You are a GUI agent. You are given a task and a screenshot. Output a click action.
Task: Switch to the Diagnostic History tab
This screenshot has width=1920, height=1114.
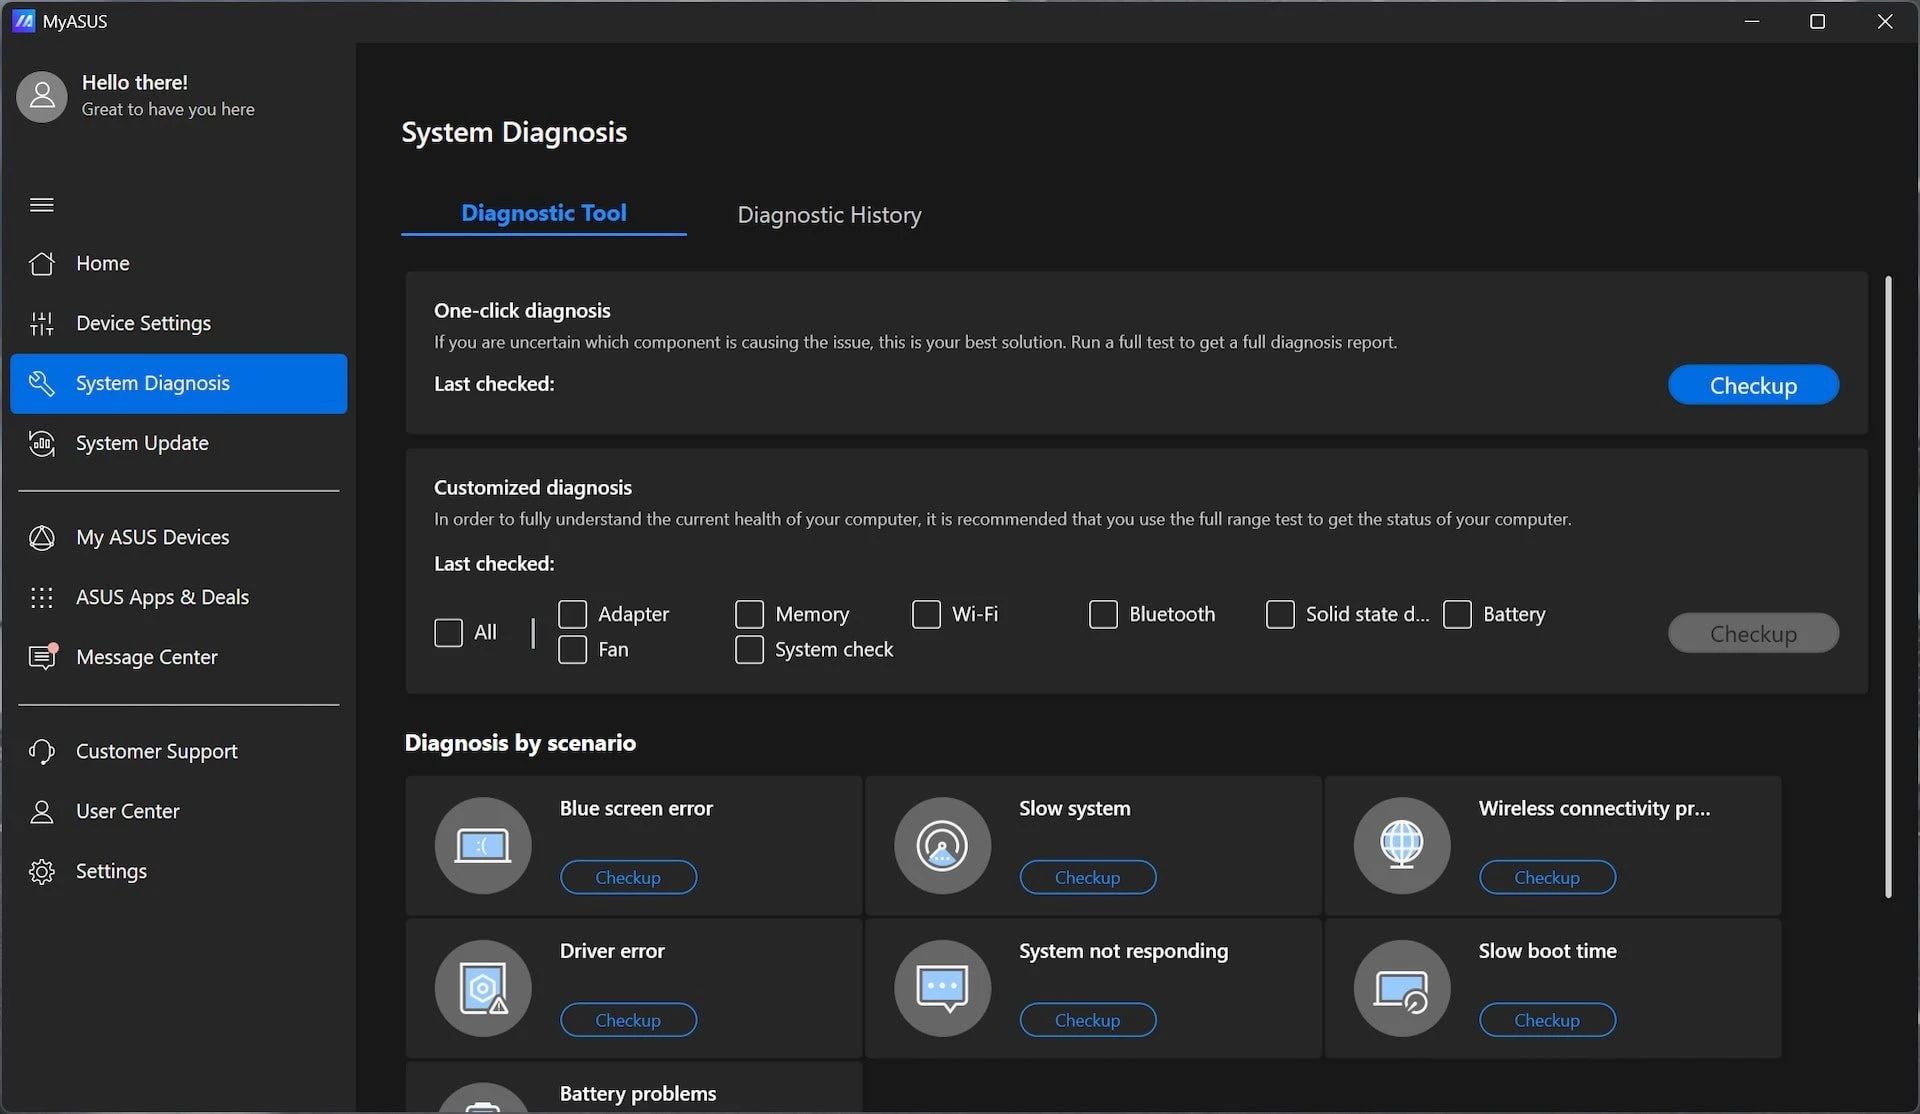coord(829,215)
